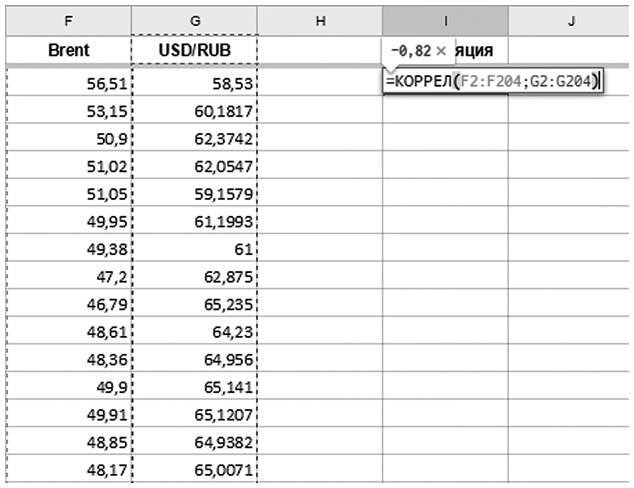Click the USD/RUB header cell
This screenshot has width=634, height=488.
[x=194, y=49]
